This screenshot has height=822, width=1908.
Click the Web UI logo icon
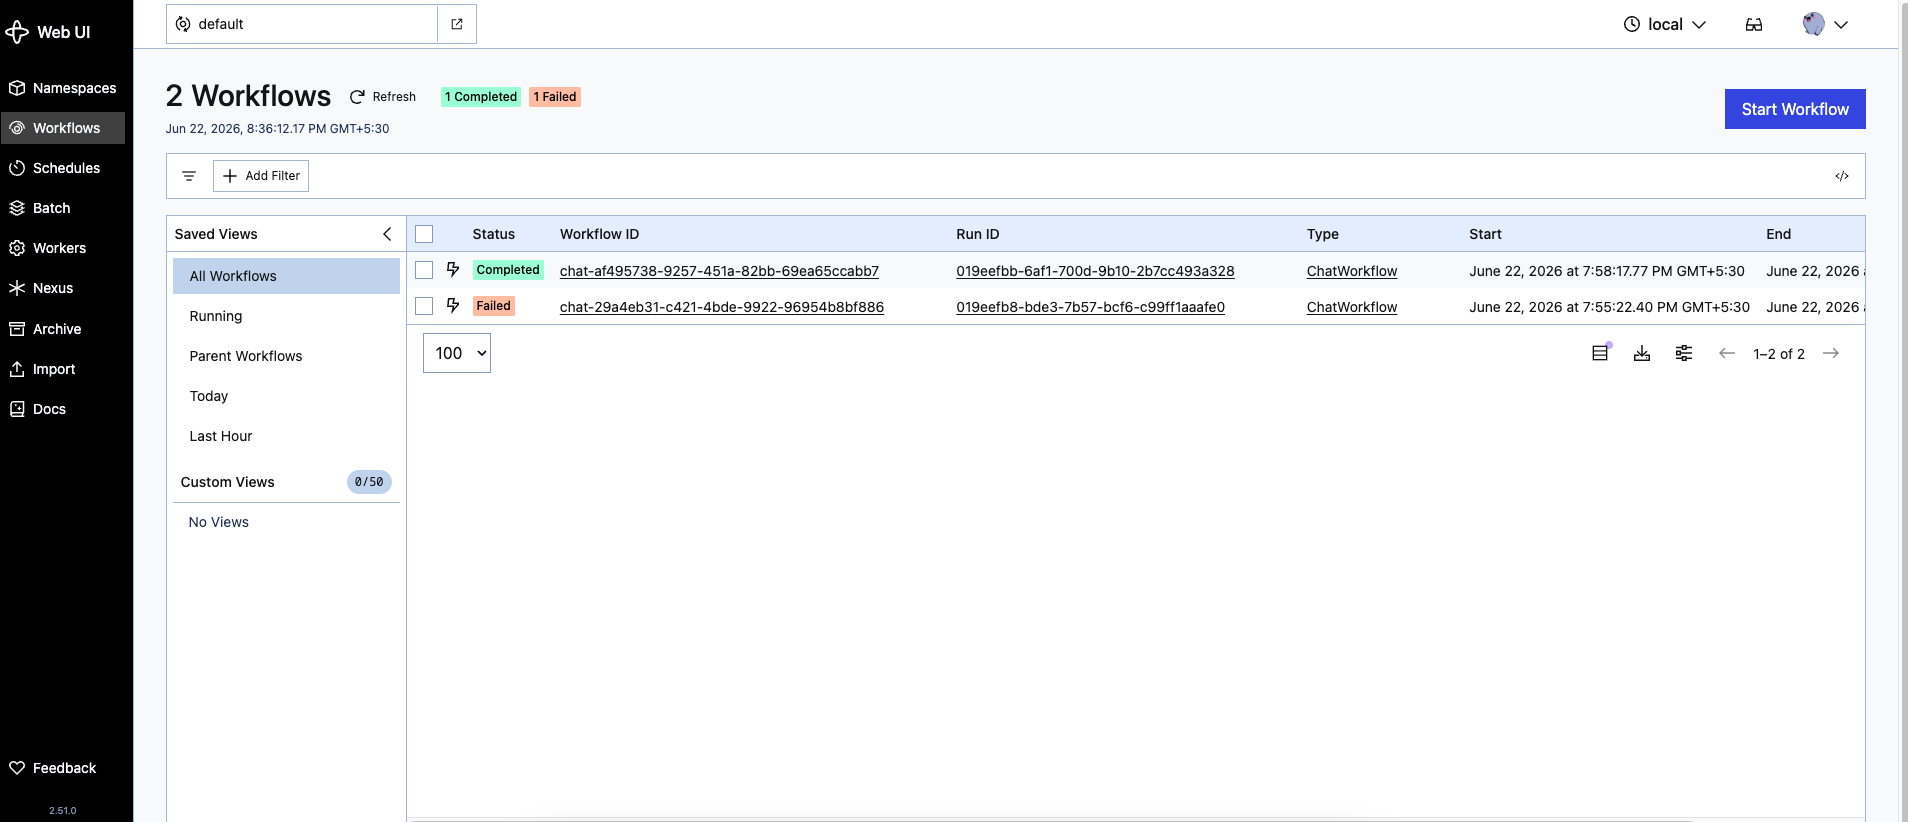[x=17, y=32]
